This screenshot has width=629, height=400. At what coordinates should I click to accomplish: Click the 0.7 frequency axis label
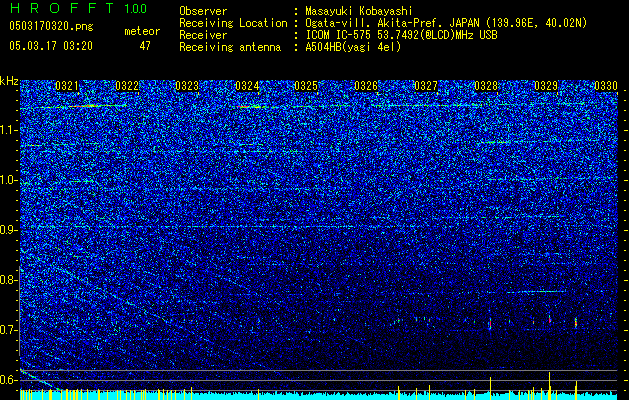(8, 330)
